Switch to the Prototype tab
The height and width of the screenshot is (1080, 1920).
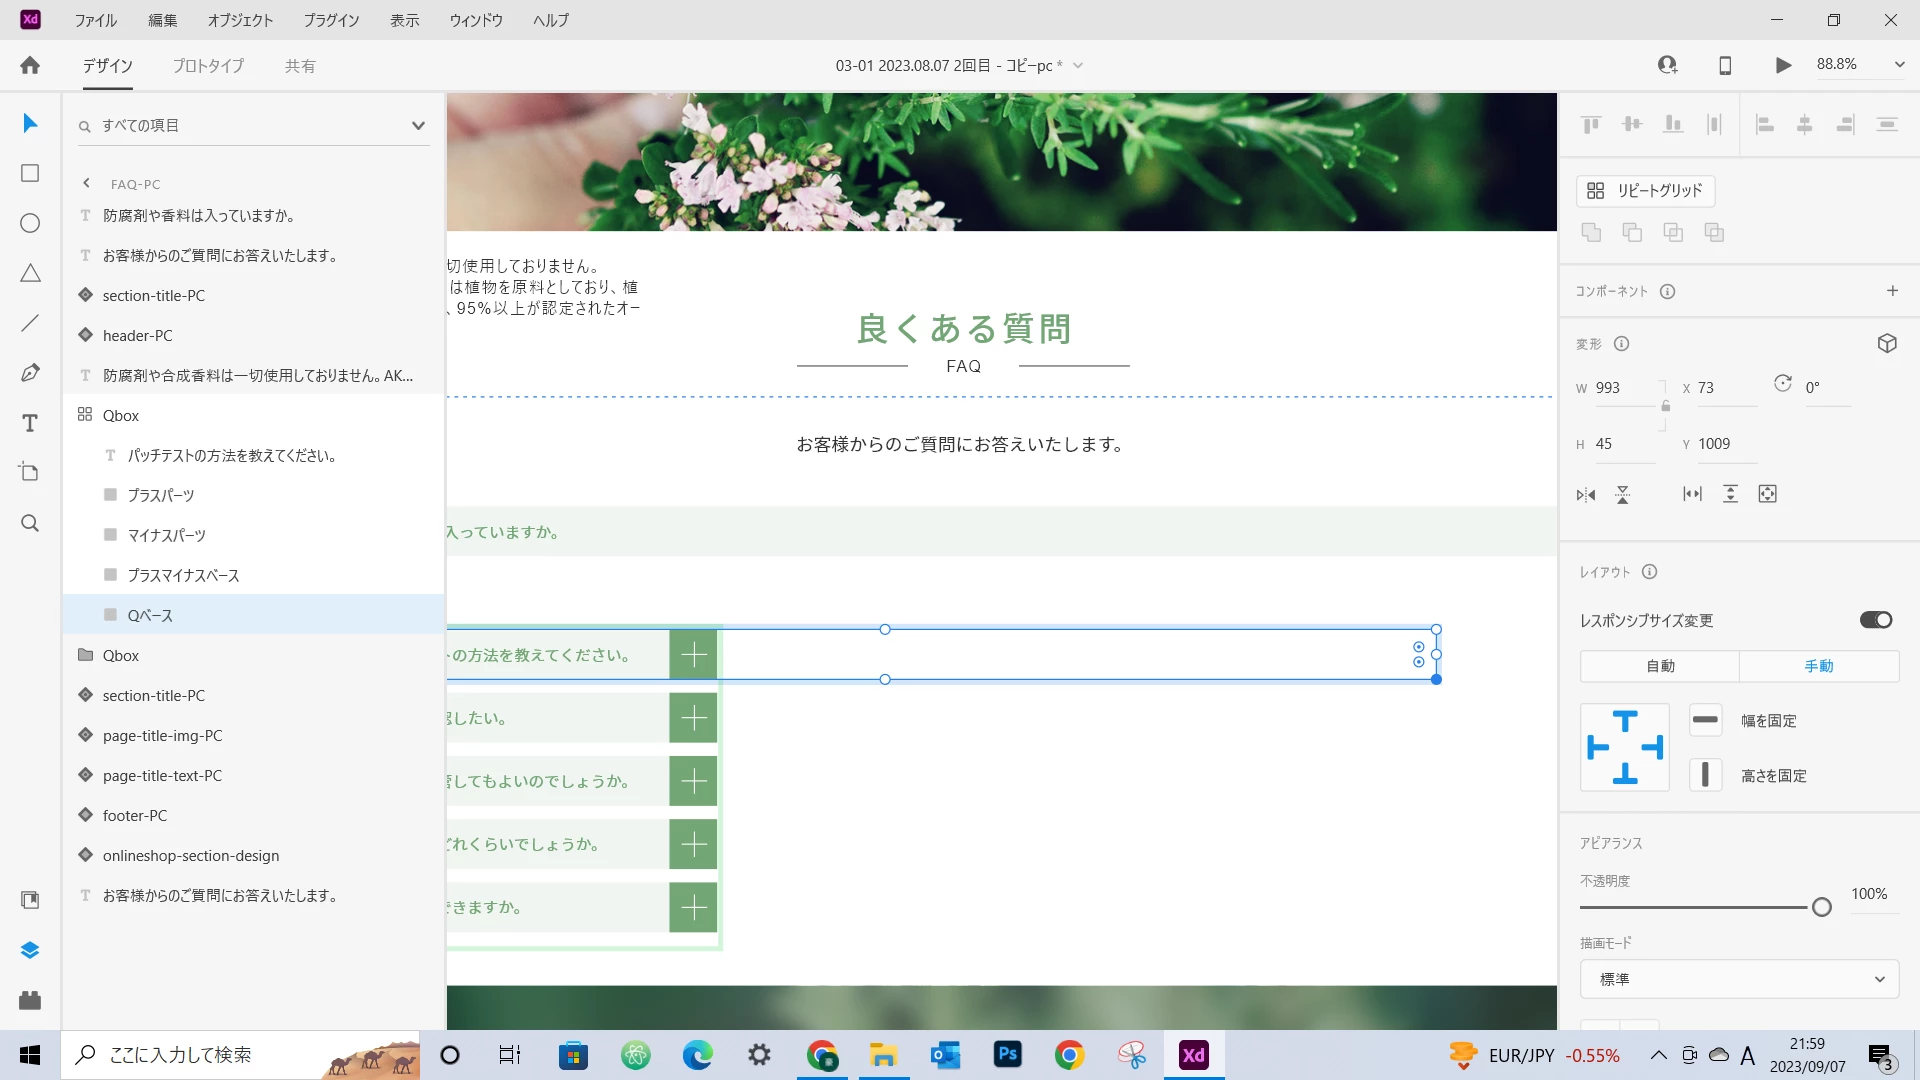[x=208, y=66]
